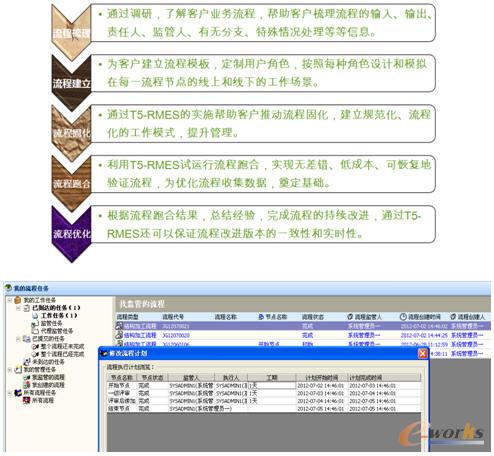
Task: Click the 工期 cell of 开始节点 row
Action: (272, 385)
